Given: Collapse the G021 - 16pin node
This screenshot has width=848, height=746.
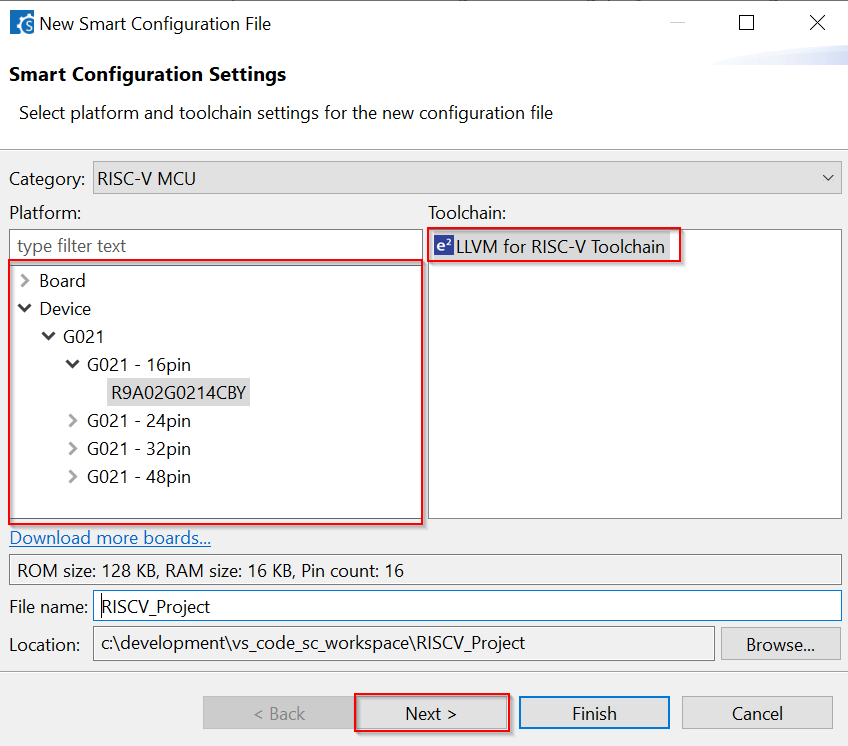Looking at the screenshot, I should (72, 364).
